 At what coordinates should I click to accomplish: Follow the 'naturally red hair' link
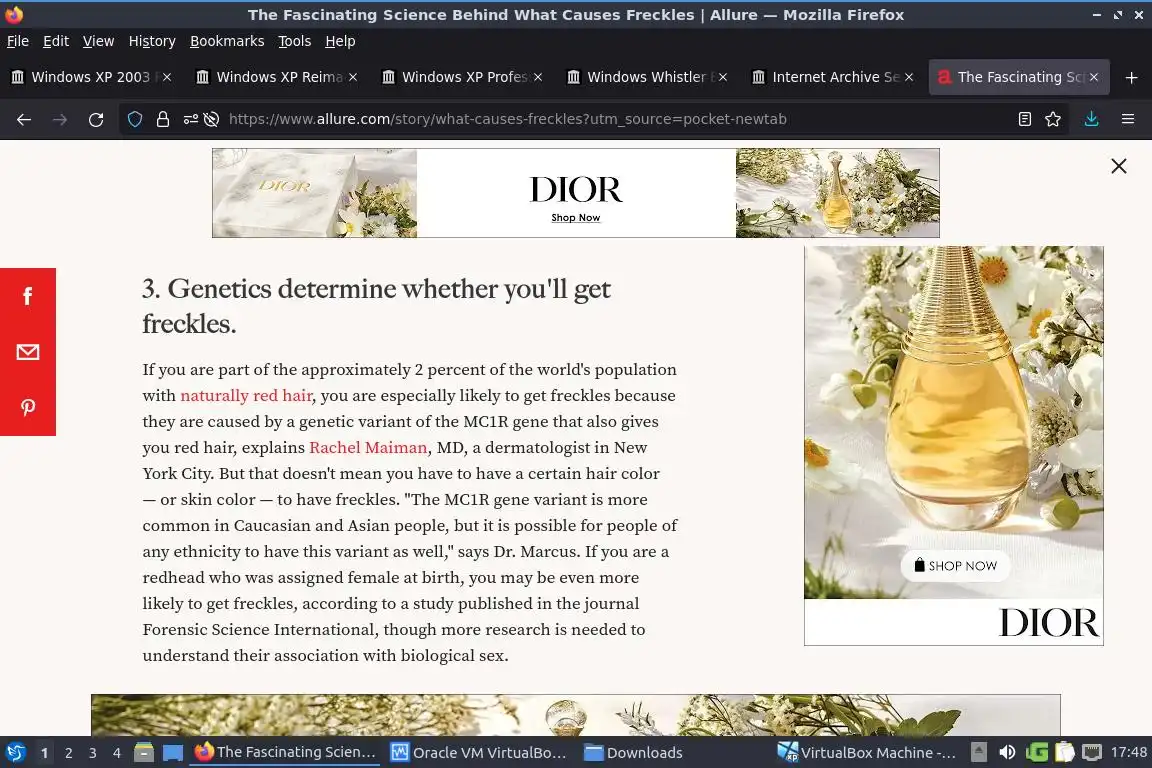pos(246,395)
